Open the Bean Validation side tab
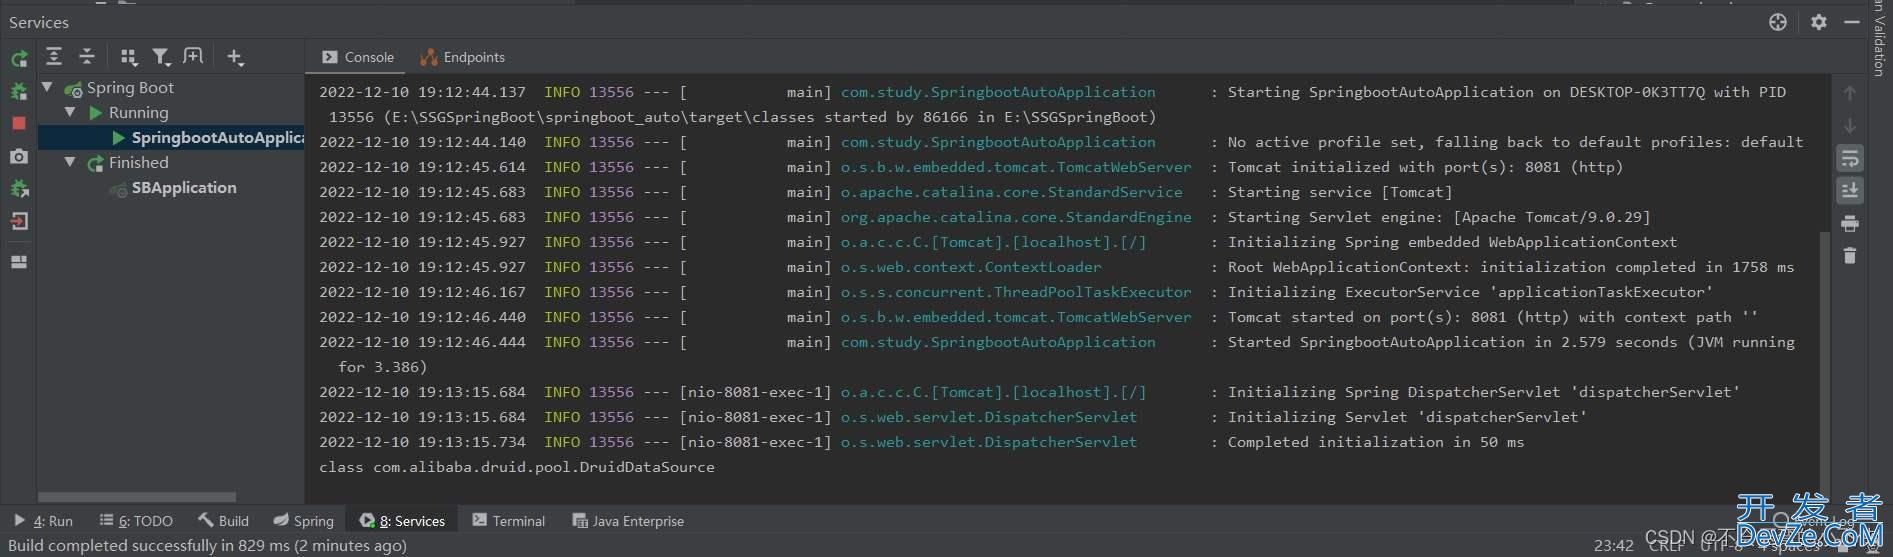 pyautogui.click(x=1879, y=38)
